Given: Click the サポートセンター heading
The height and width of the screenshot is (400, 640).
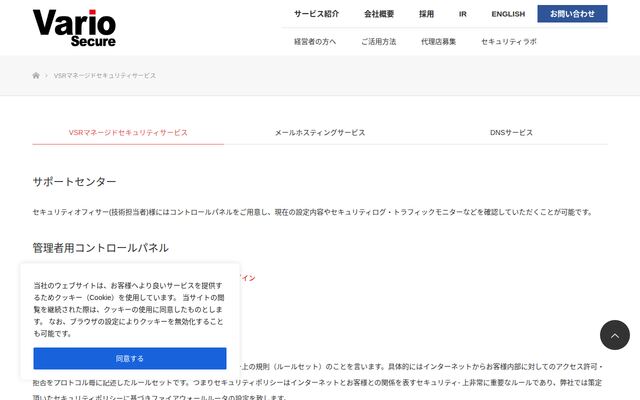Looking at the screenshot, I should pos(74,182).
